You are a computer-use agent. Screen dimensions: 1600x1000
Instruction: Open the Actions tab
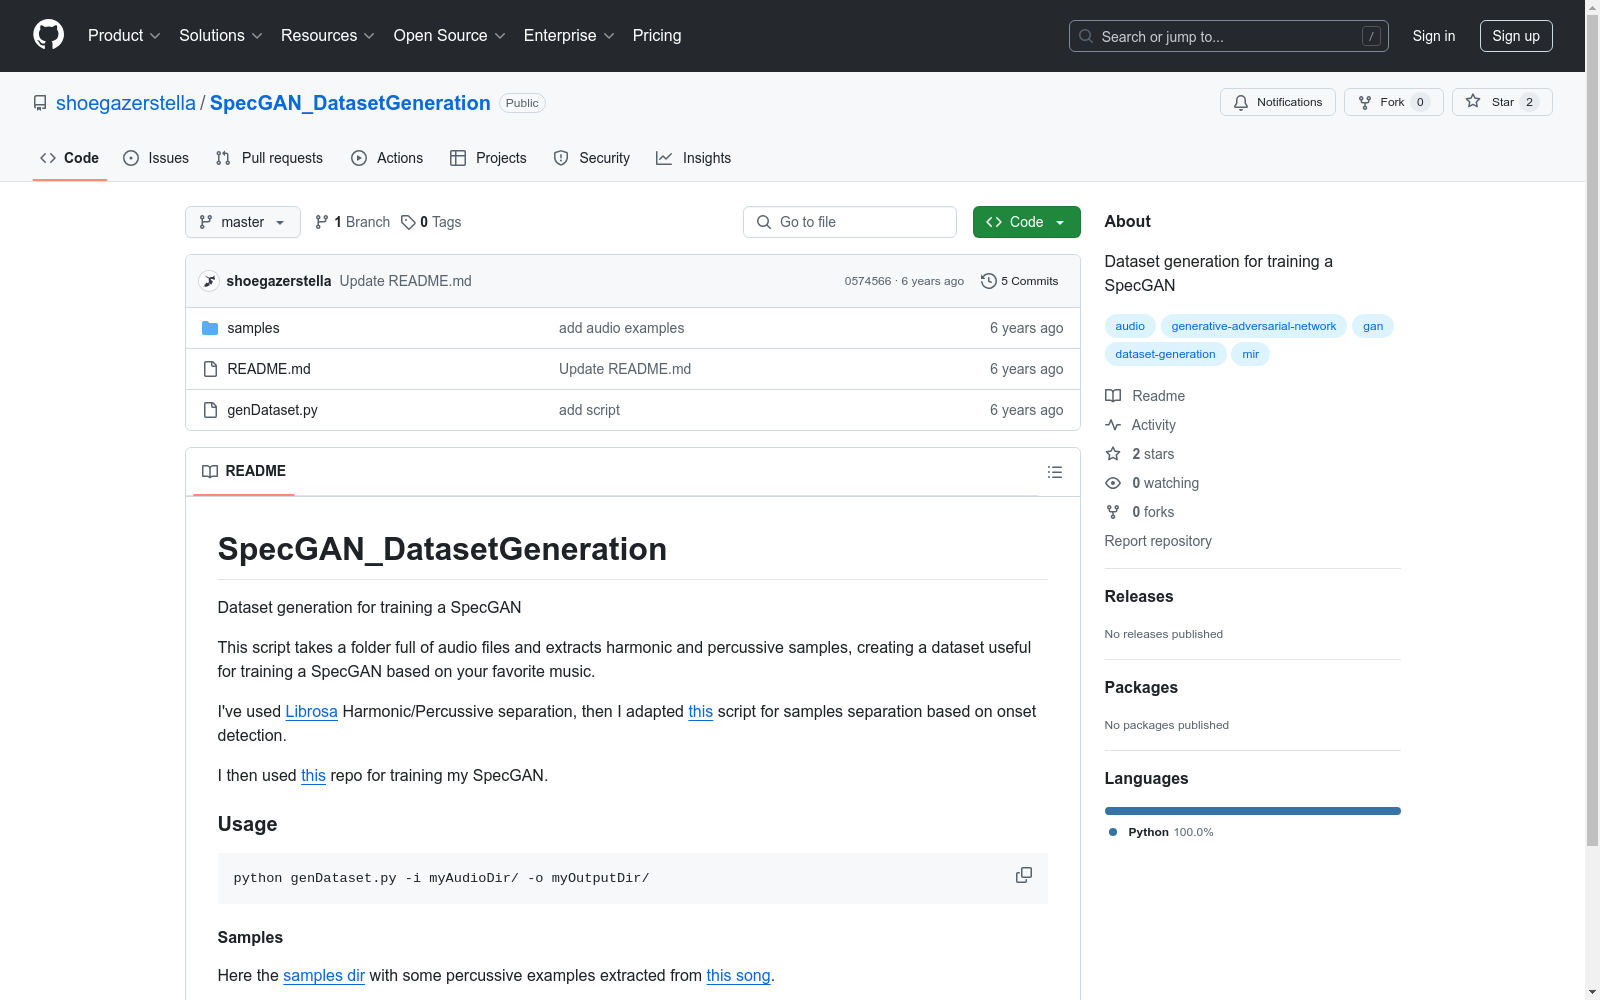(x=387, y=158)
